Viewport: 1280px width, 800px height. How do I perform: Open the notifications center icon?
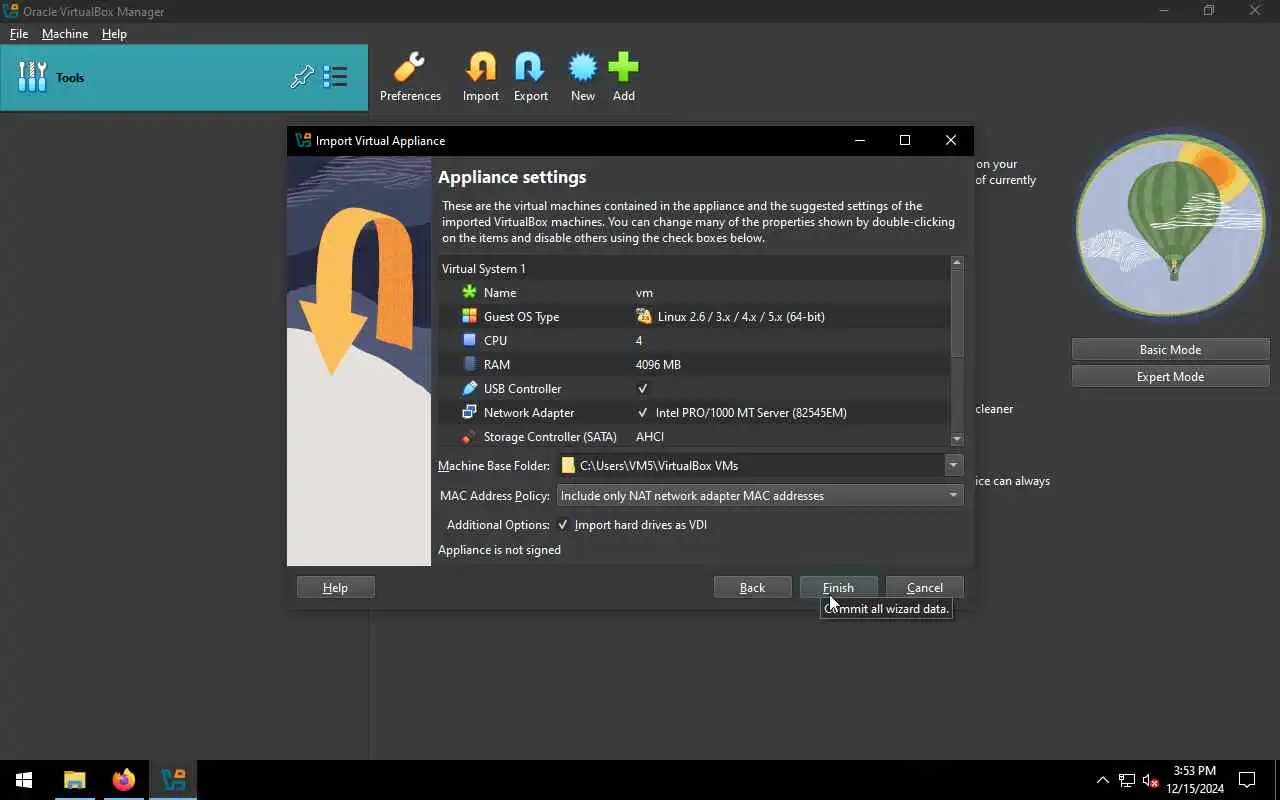(1247, 780)
